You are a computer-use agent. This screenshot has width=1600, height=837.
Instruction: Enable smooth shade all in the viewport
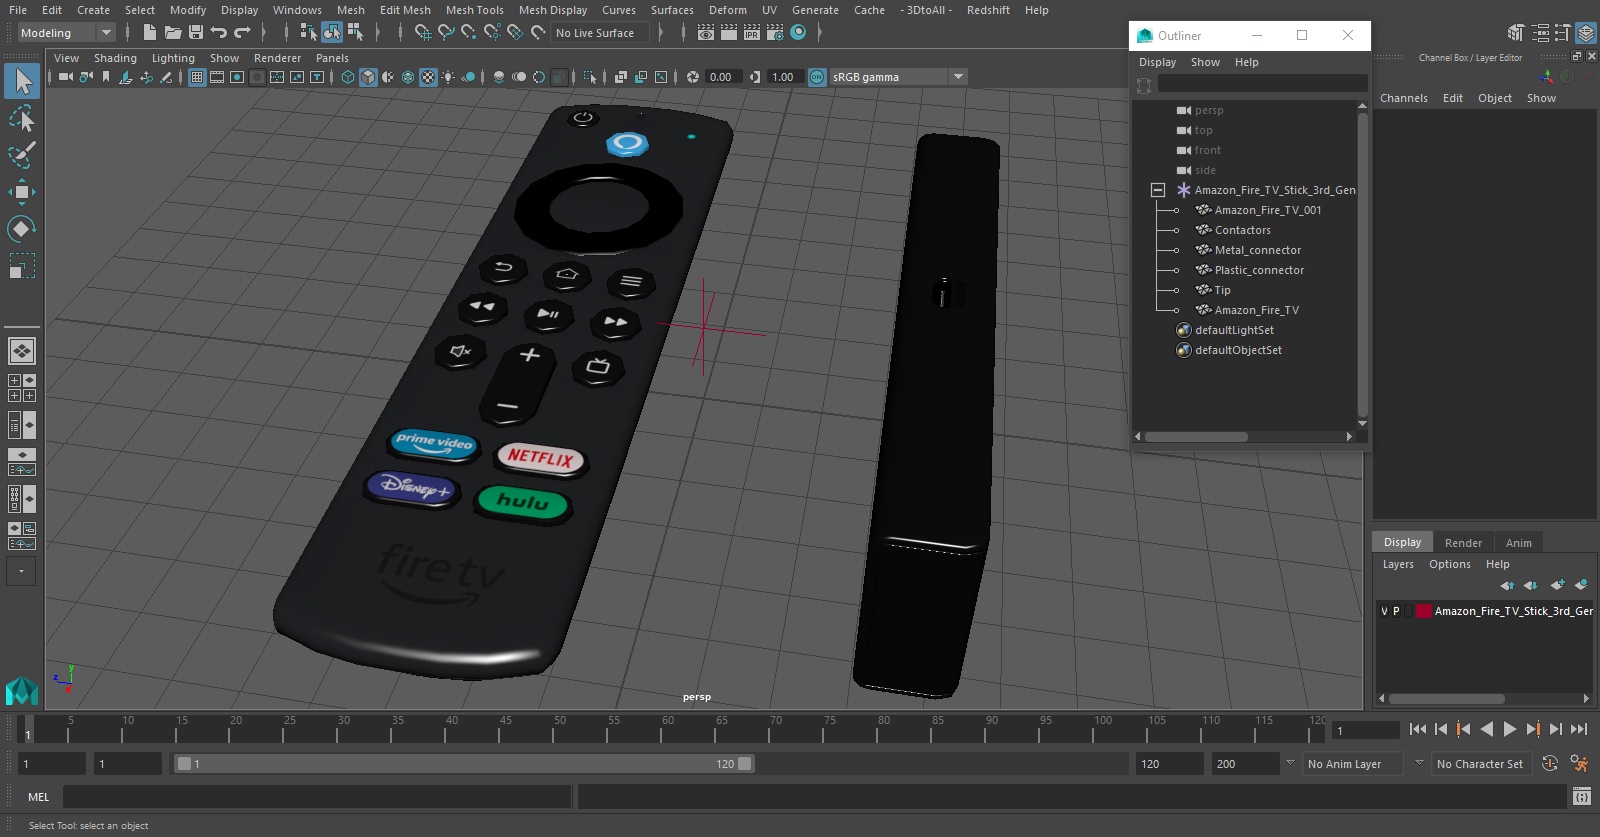tap(368, 77)
